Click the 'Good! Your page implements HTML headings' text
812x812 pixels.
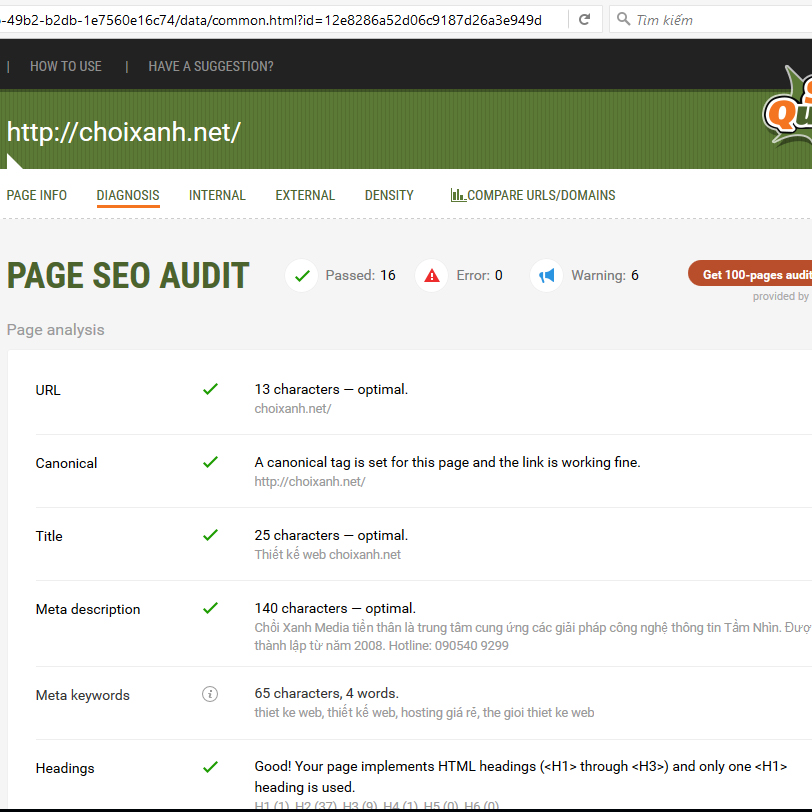520,777
